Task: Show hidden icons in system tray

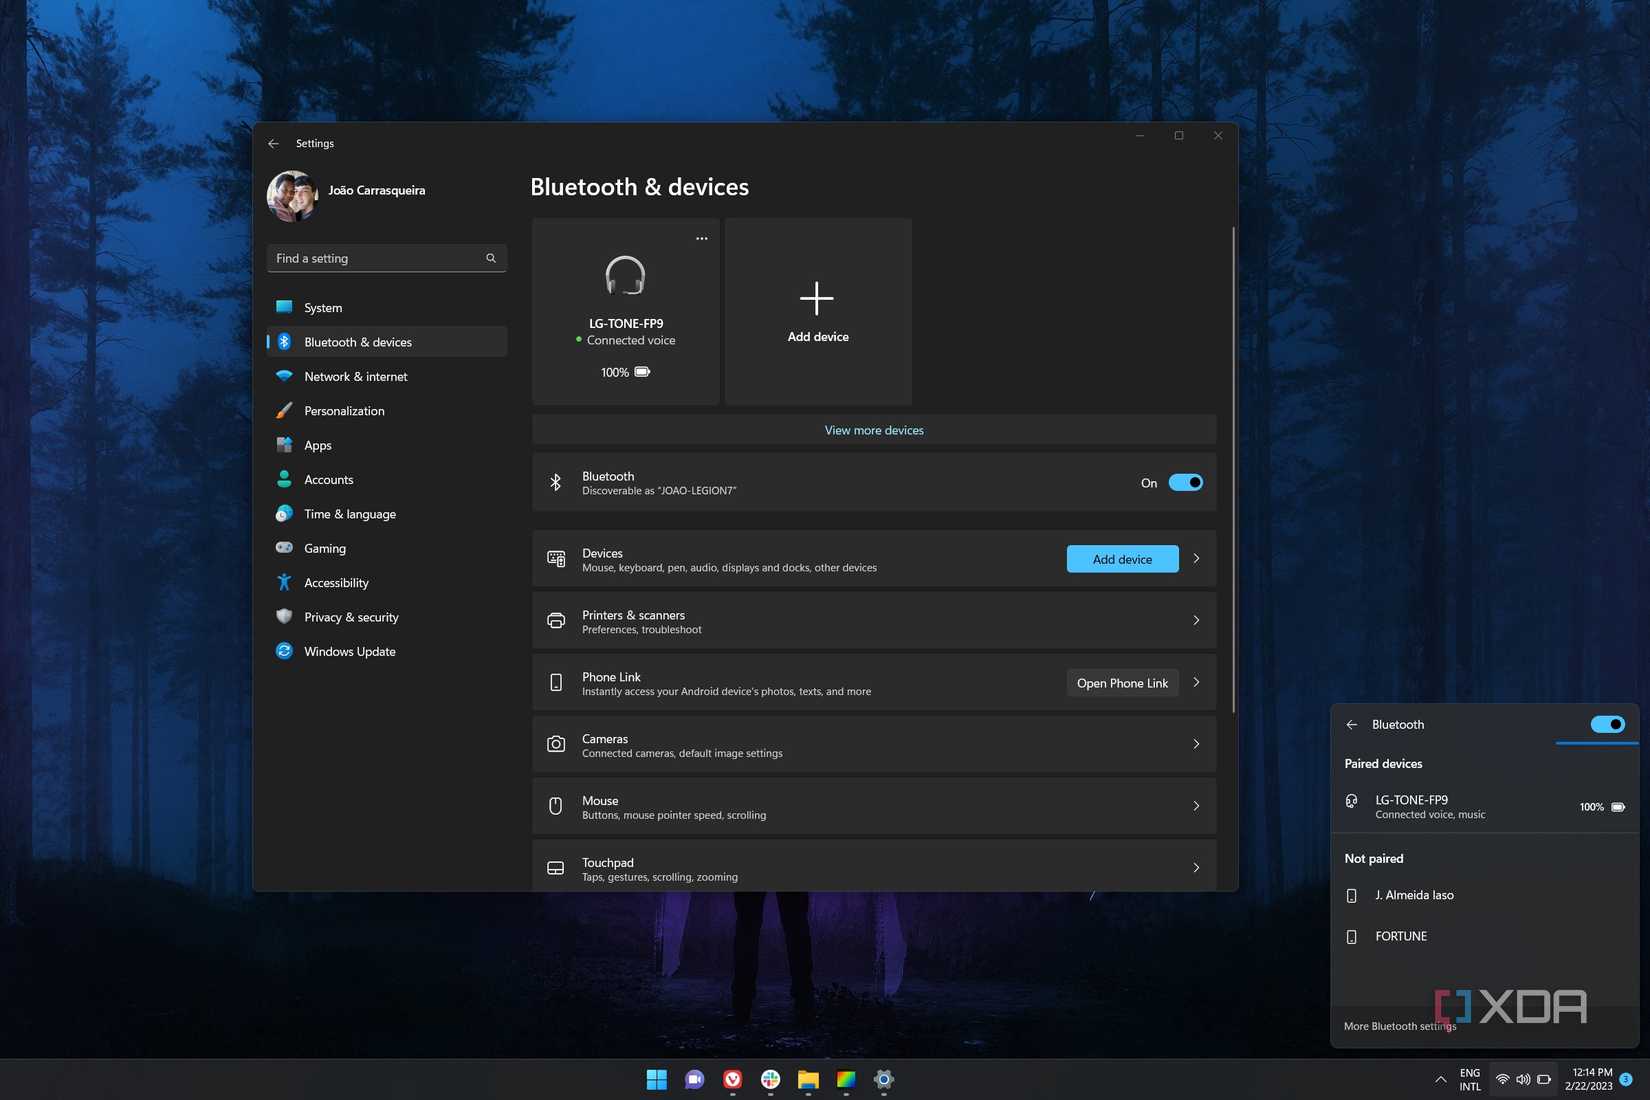Action: 1440,1079
